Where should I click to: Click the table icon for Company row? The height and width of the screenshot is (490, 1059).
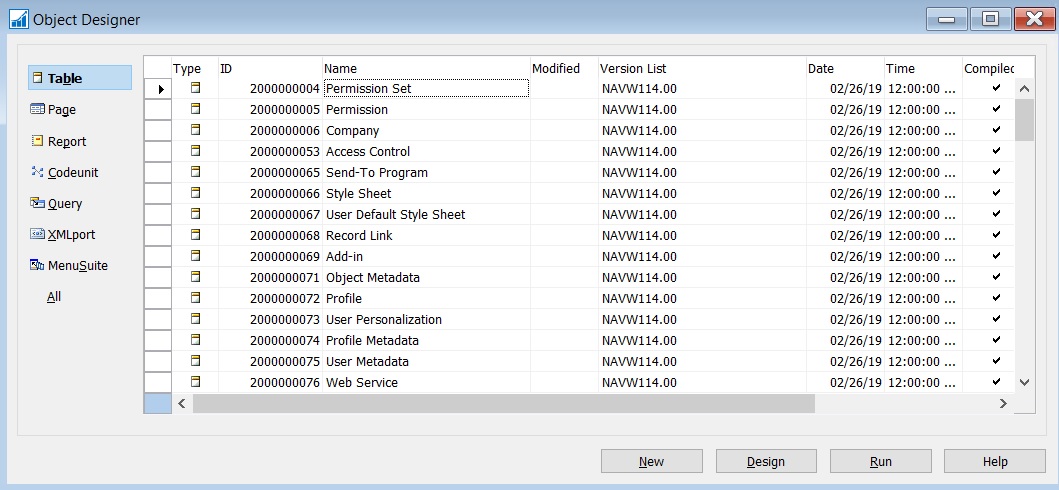pos(196,130)
